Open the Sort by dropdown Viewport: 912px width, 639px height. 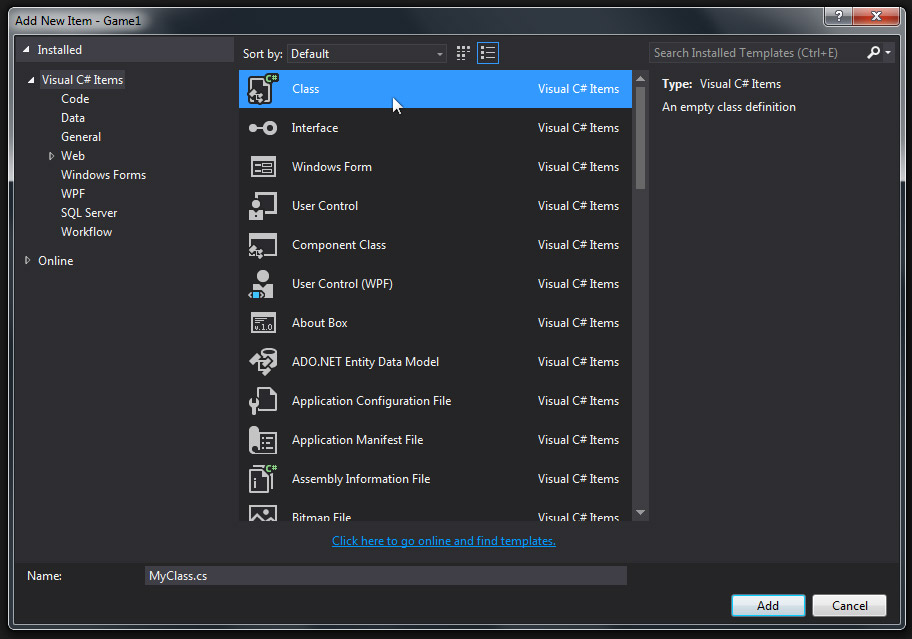coord(366,54)
